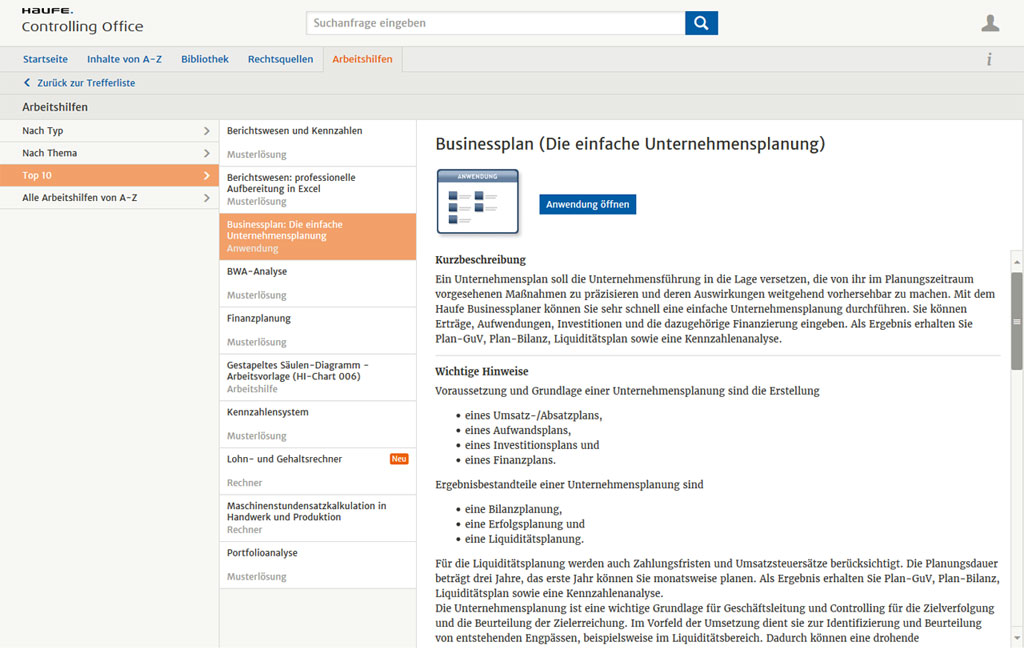The image size is (1024, 670).
Task: Expand Alle Arbeitshilfen von A-Z chevron
Action: (x=206, y=197)
